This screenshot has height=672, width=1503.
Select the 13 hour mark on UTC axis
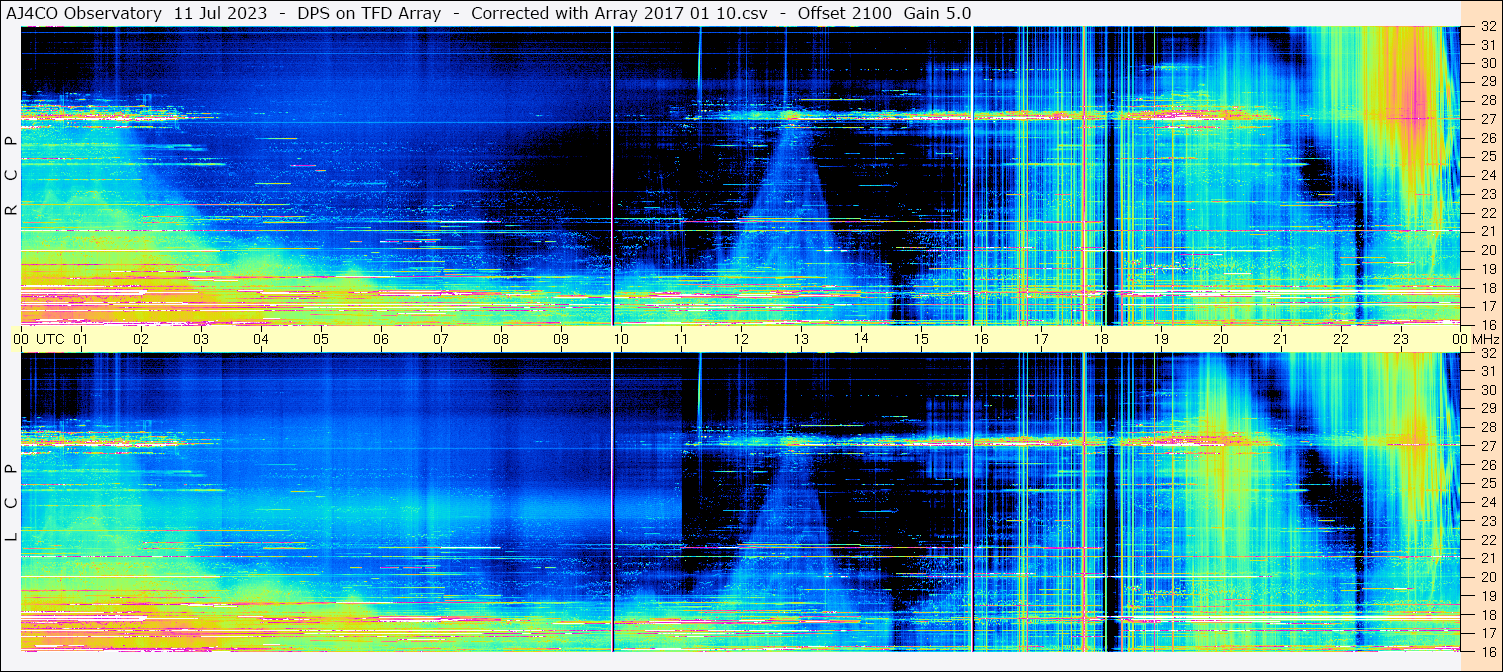tap(801, 339)
